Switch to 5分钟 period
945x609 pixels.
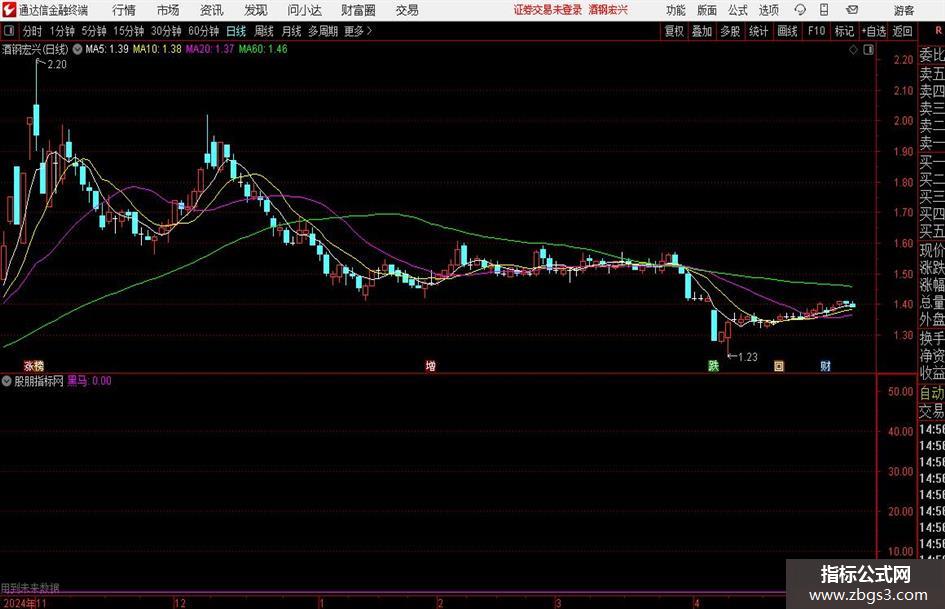pos(94,31)
